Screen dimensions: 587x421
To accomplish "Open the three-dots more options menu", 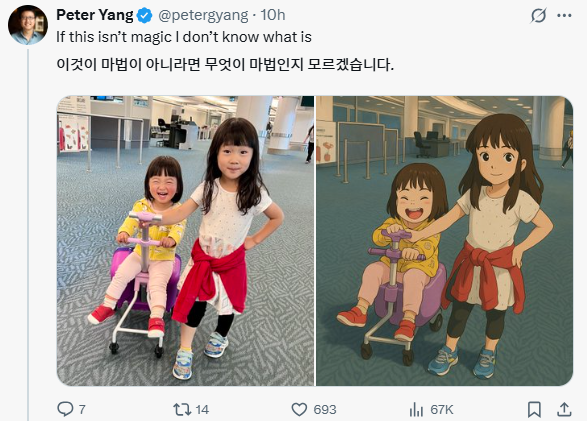I will (x=564, y=15).
